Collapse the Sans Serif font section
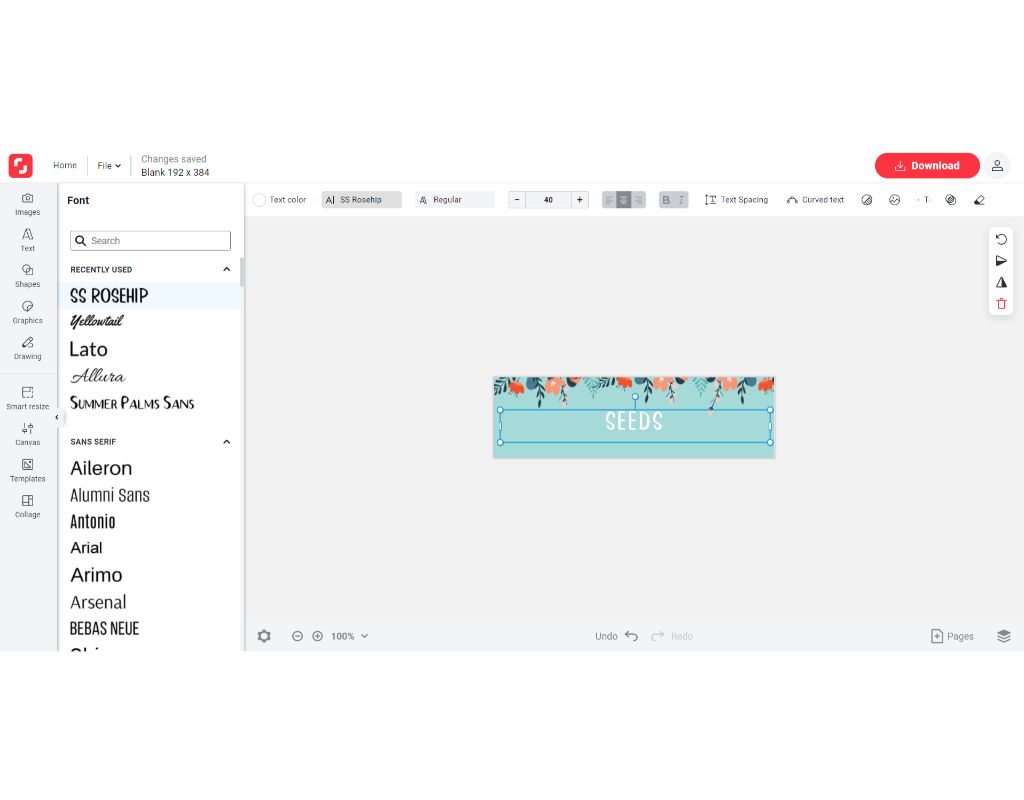The image size is (1024, 800). (x=227, y=441)
